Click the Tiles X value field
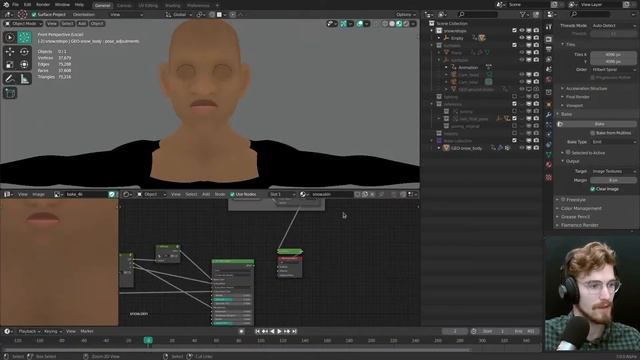640x360 pixels. 613,54
